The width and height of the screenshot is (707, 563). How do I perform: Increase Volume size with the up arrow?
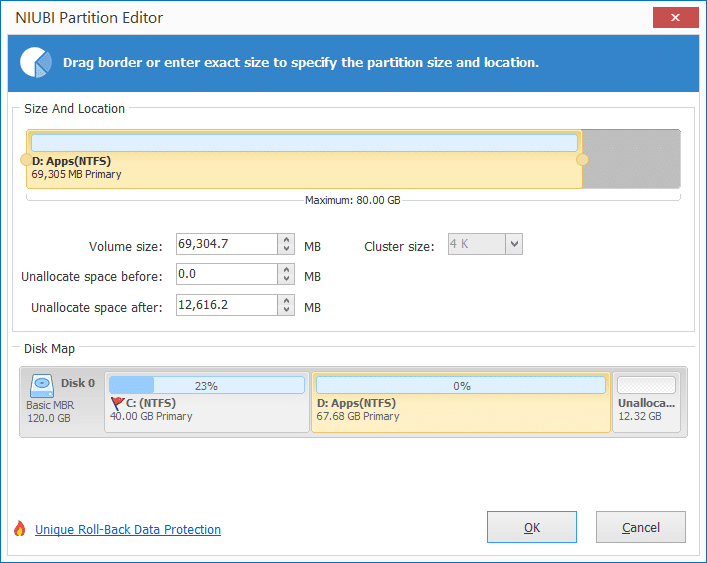tap(286, 239)
